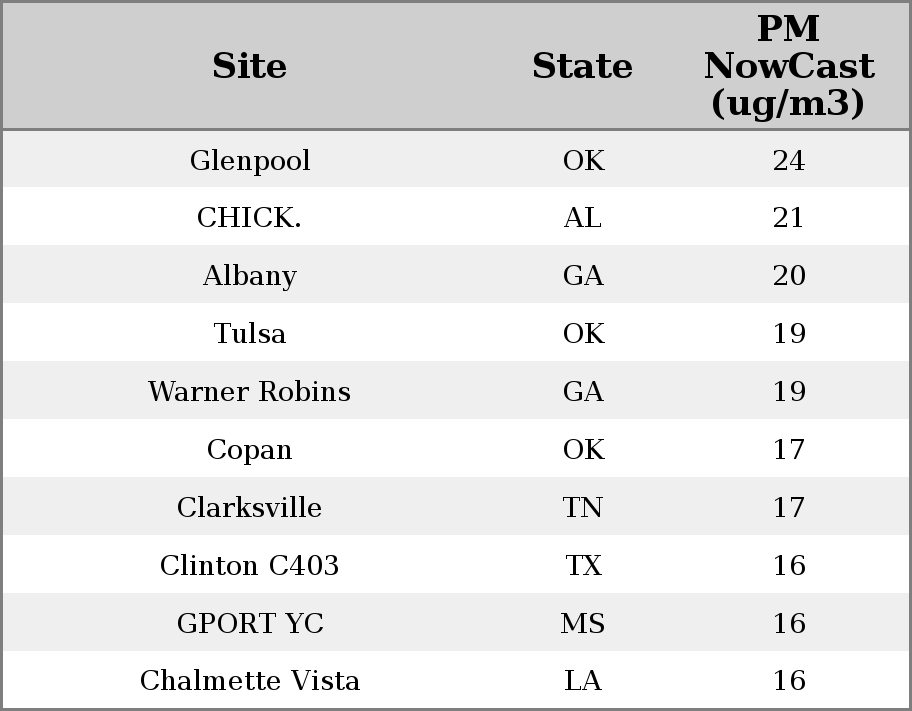Select the Copan site cell
This screenshot has width=912, height=711.
[249, 450]
